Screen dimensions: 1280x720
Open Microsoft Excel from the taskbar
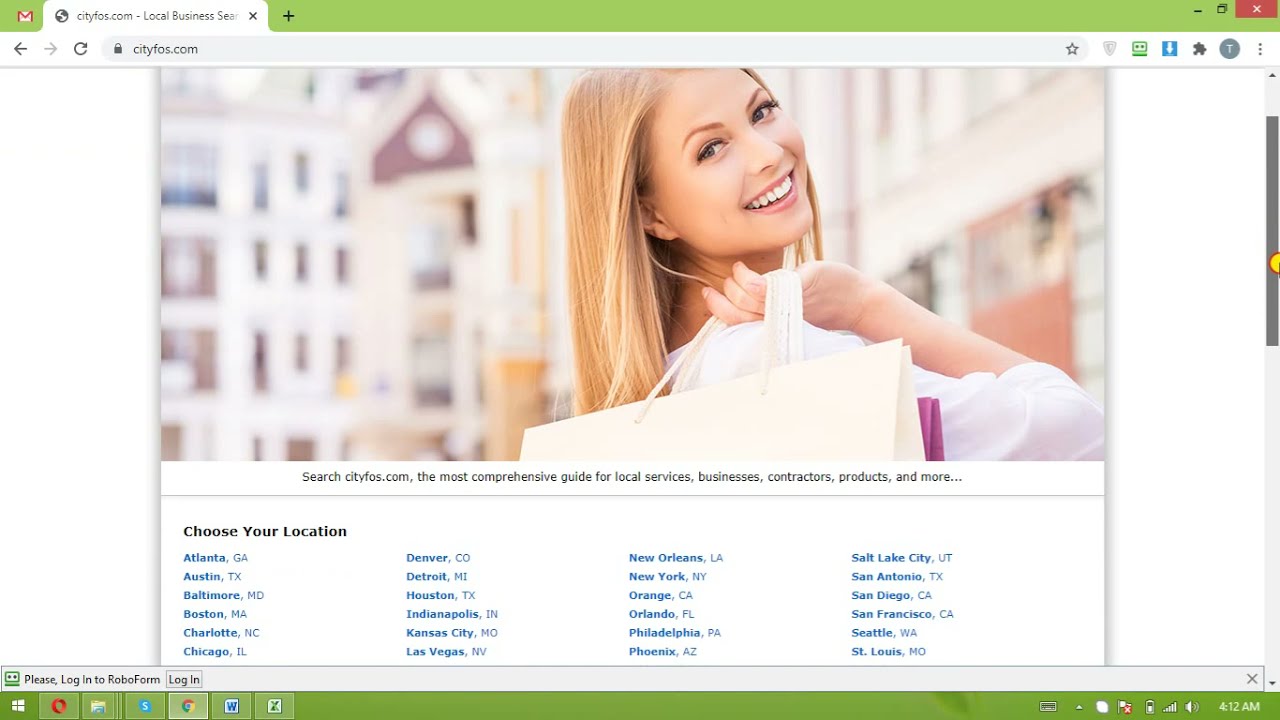coord(274,706)
